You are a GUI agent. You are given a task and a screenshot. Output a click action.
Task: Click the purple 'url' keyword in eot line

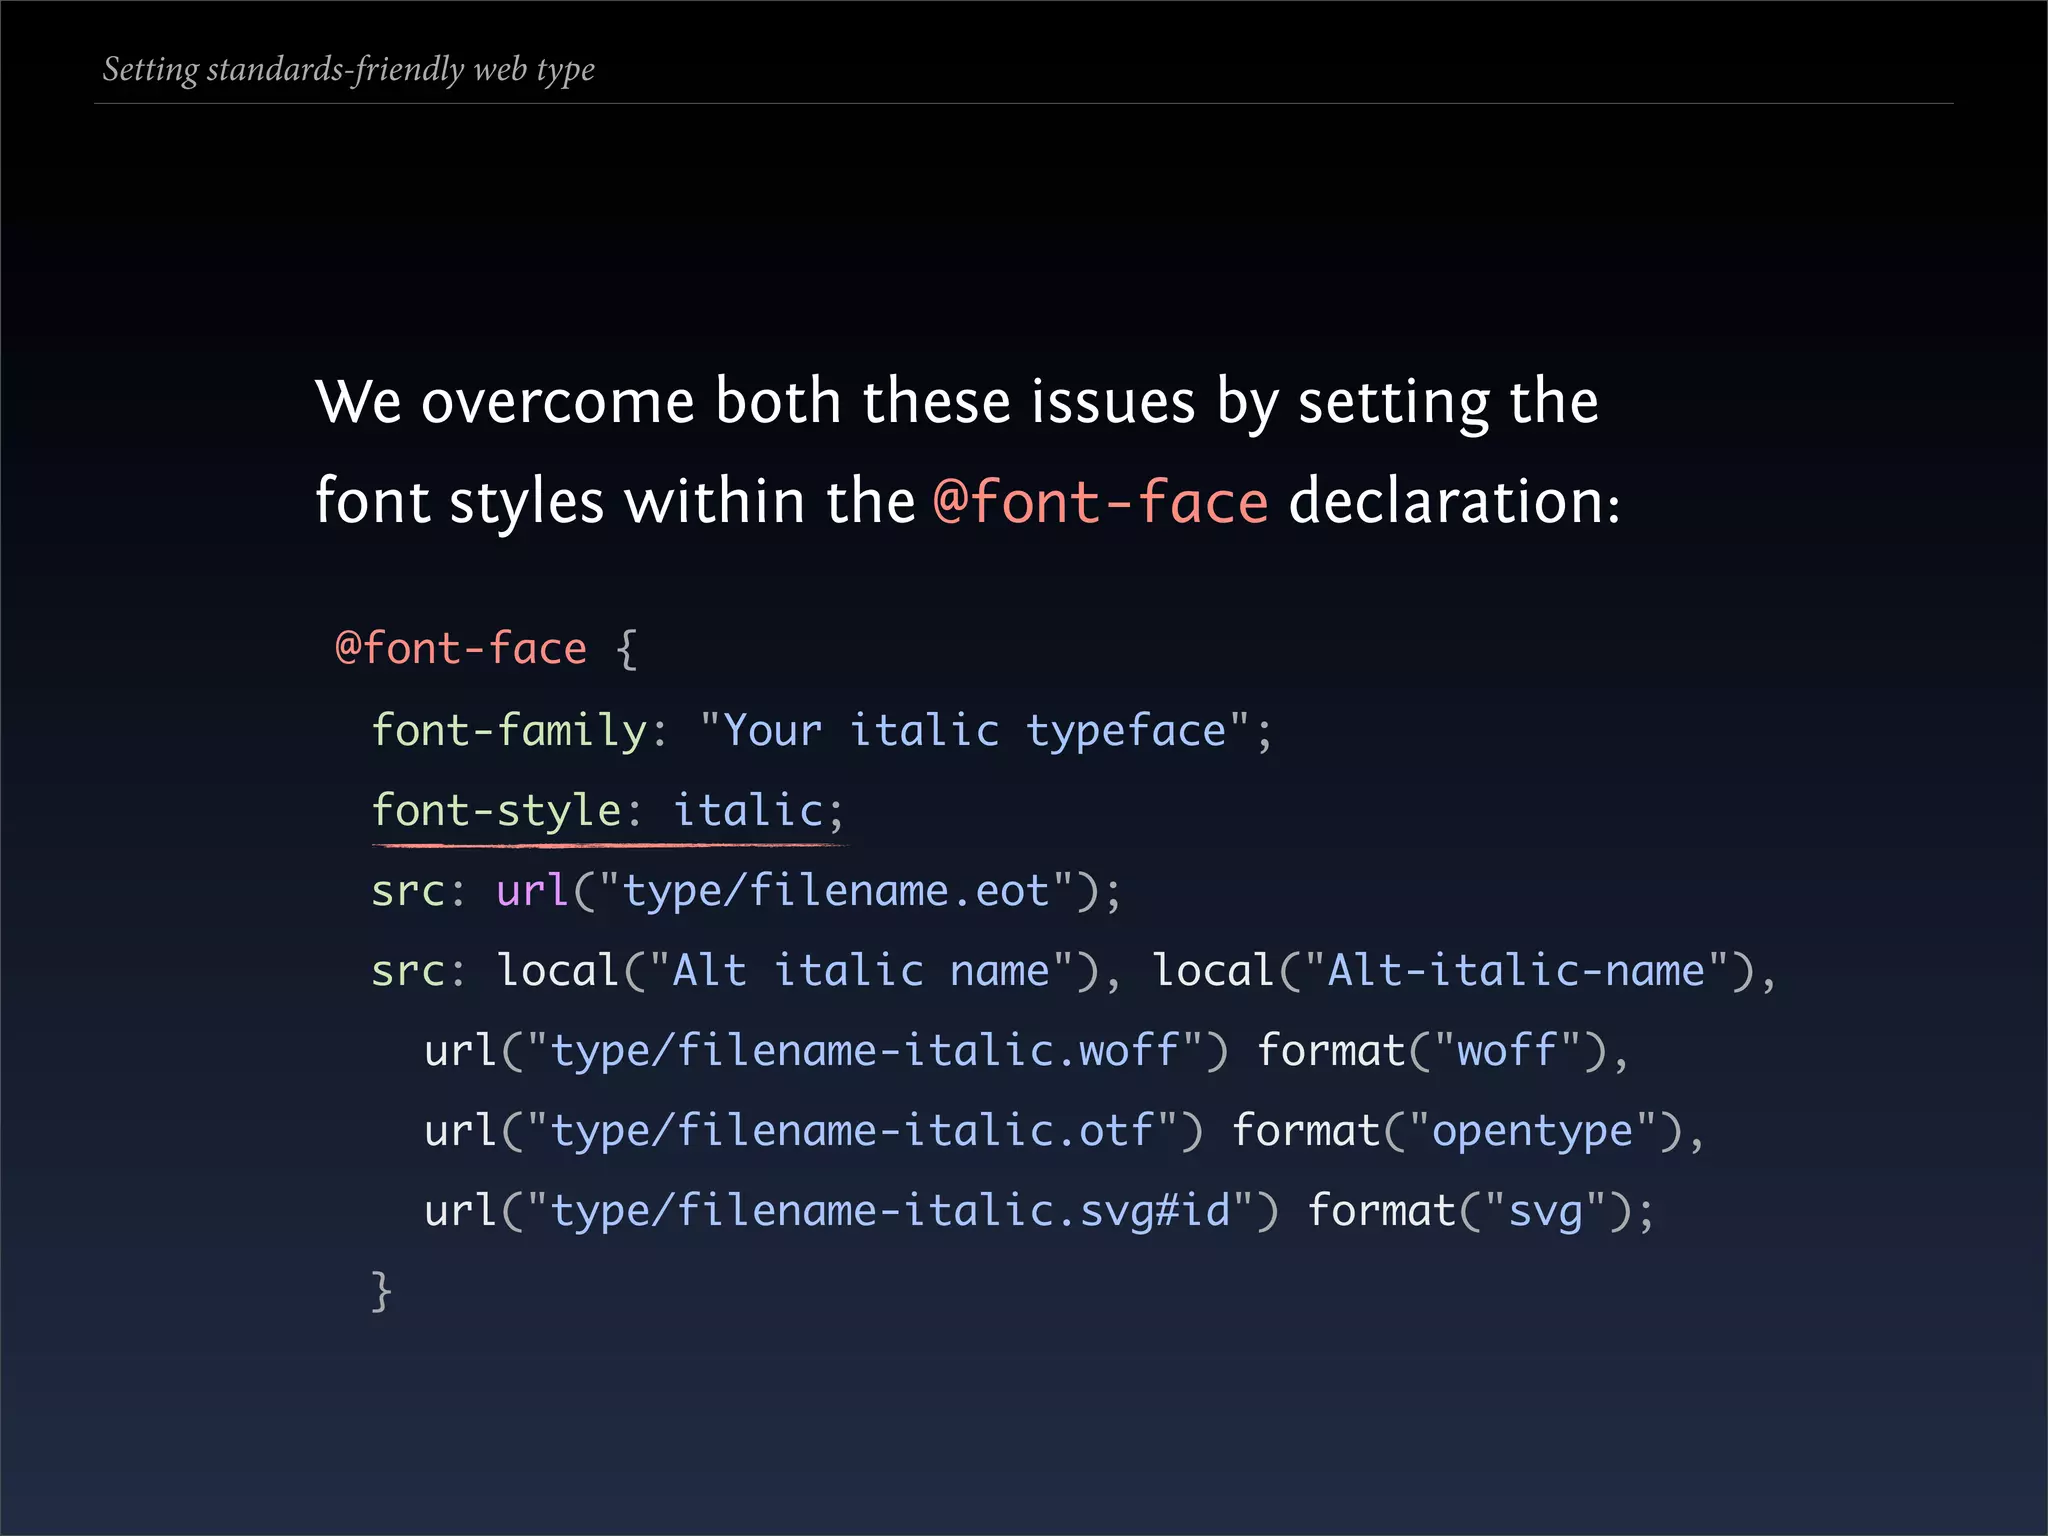(x=533, y=890)
